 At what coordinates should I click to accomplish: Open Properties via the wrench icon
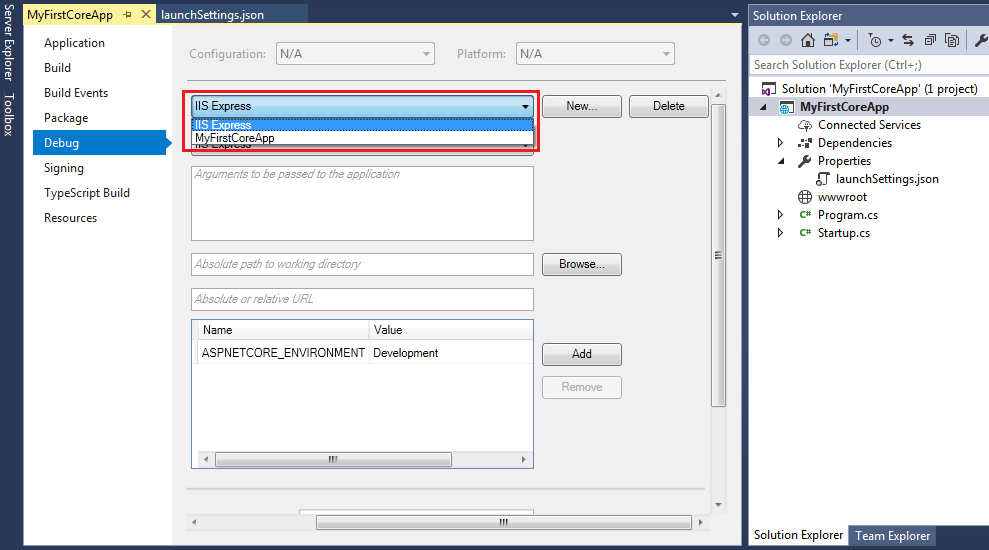981,40
